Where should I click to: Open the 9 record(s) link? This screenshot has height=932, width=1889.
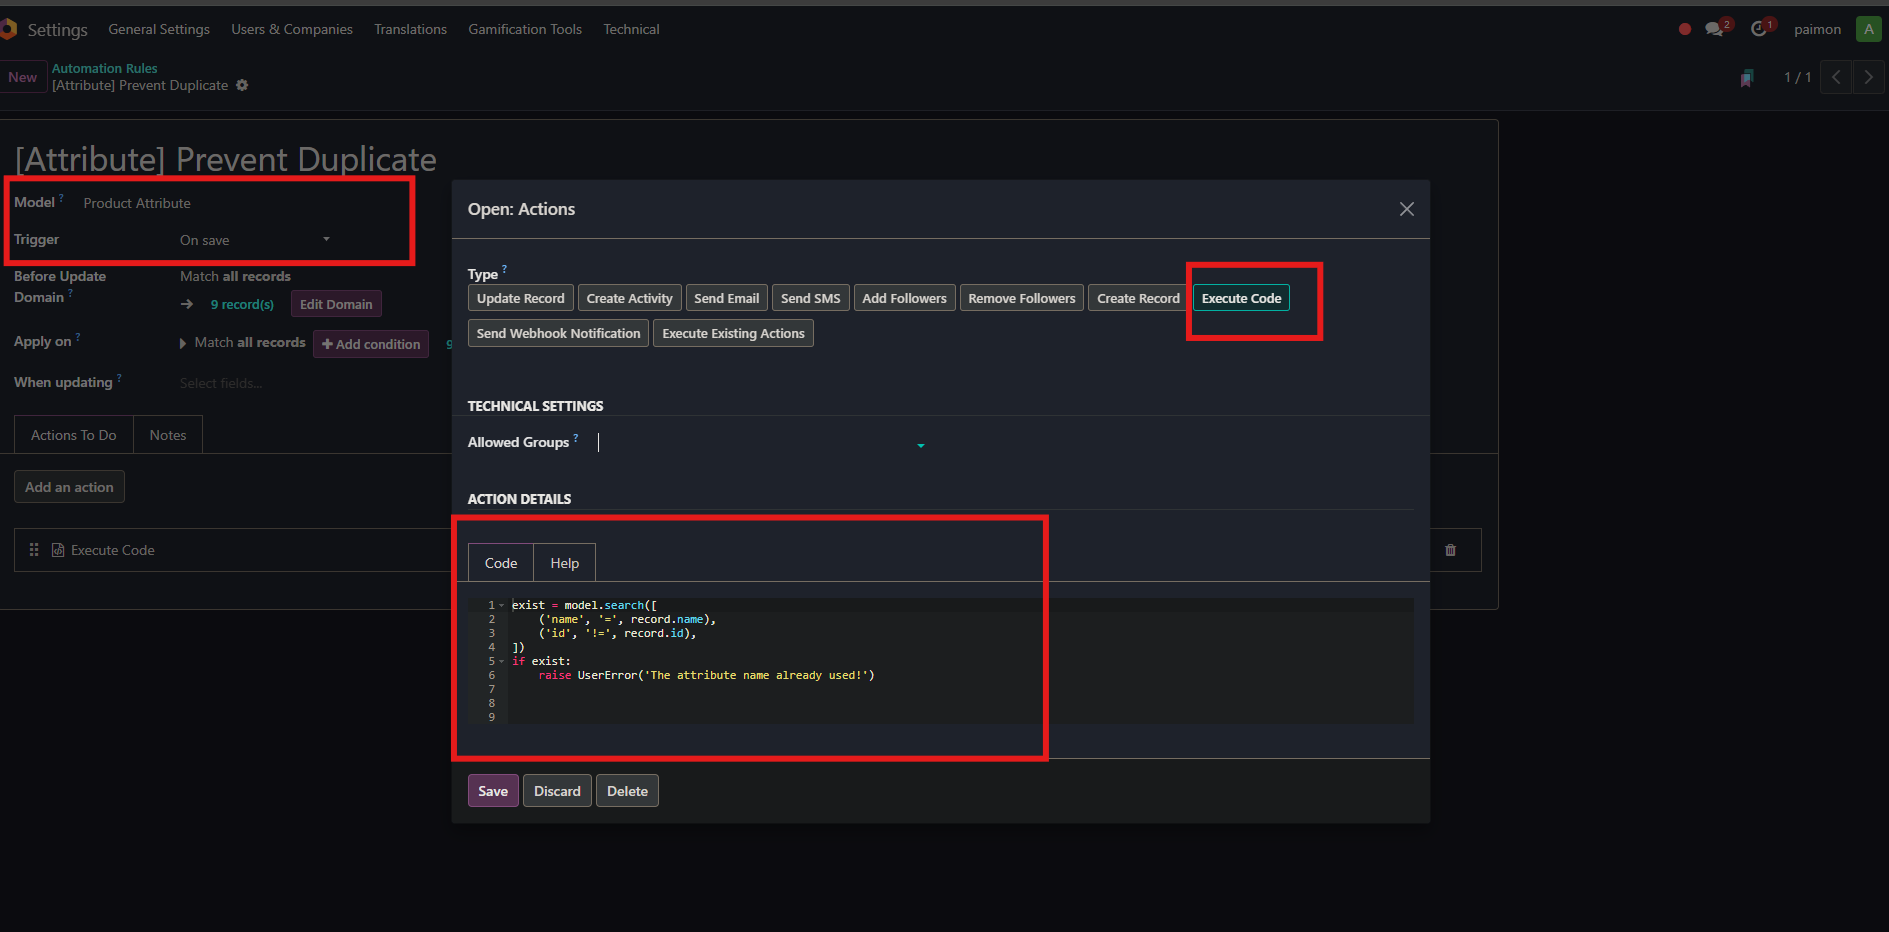tap(242, 304)
